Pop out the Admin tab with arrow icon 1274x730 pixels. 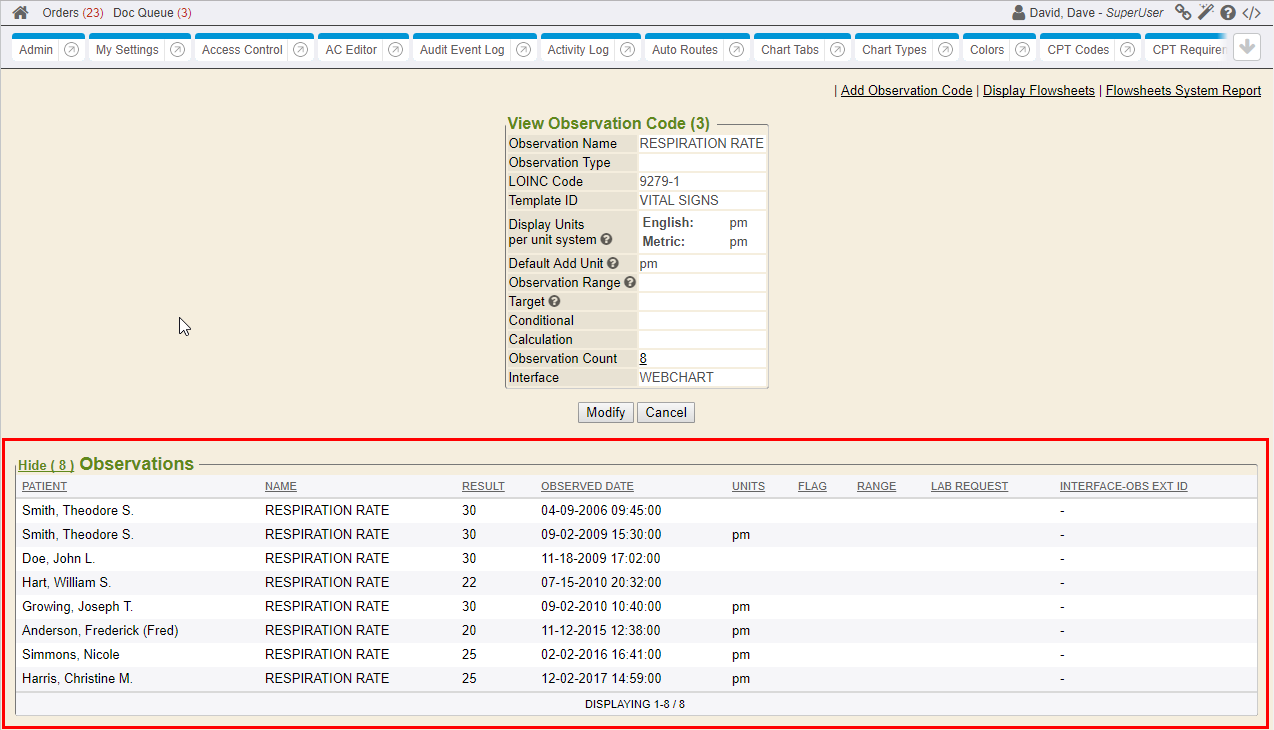[x=71, y=50]
